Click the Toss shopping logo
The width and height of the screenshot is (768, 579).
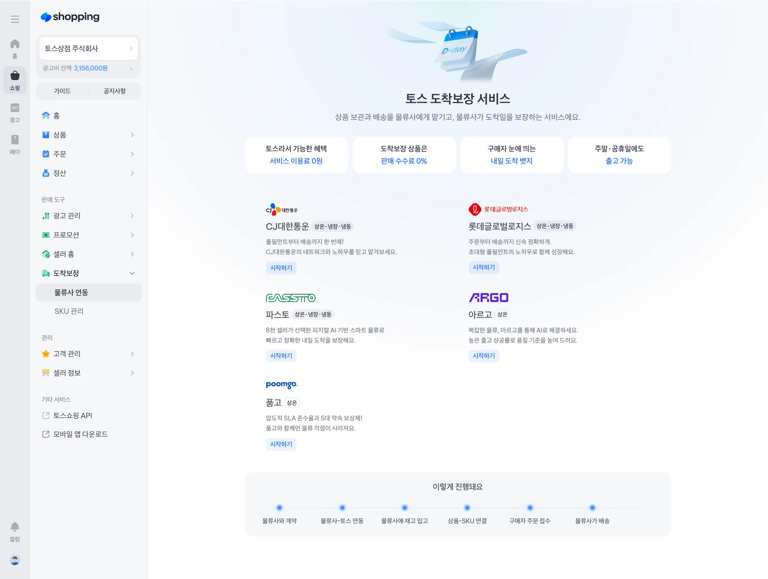[70, 17]
